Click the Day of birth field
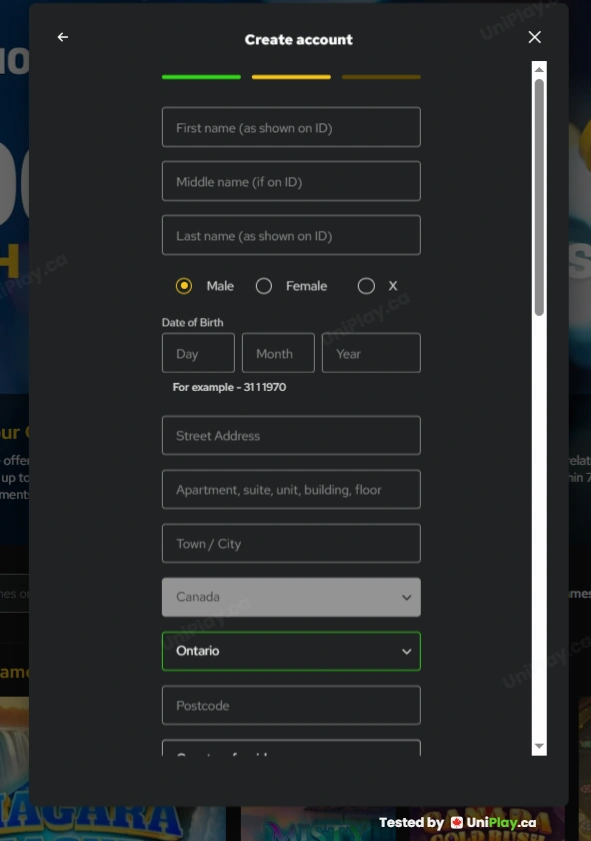This screenshot has width=591, height=841. [198, 353]
